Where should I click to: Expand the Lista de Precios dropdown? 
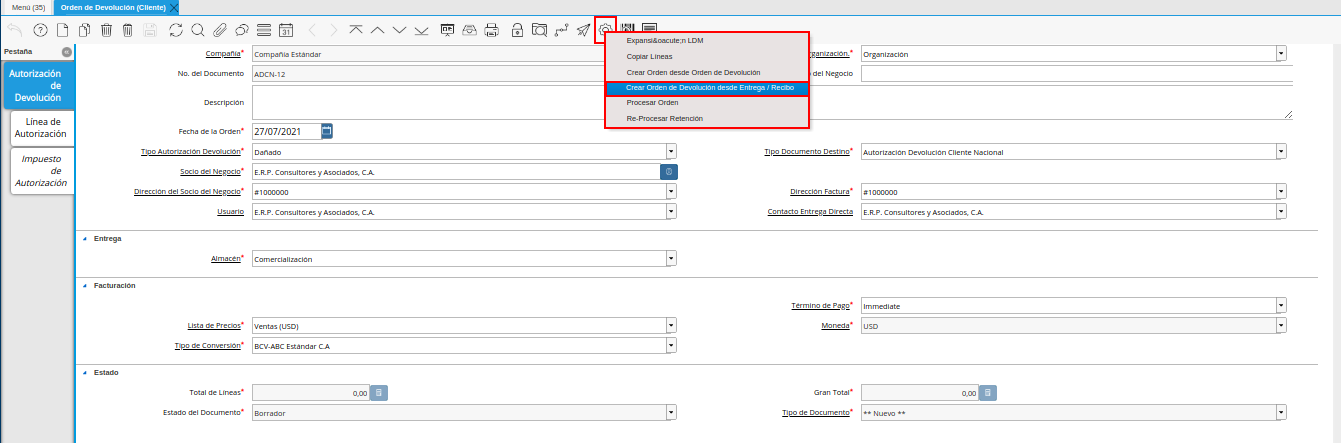[671, 325]
